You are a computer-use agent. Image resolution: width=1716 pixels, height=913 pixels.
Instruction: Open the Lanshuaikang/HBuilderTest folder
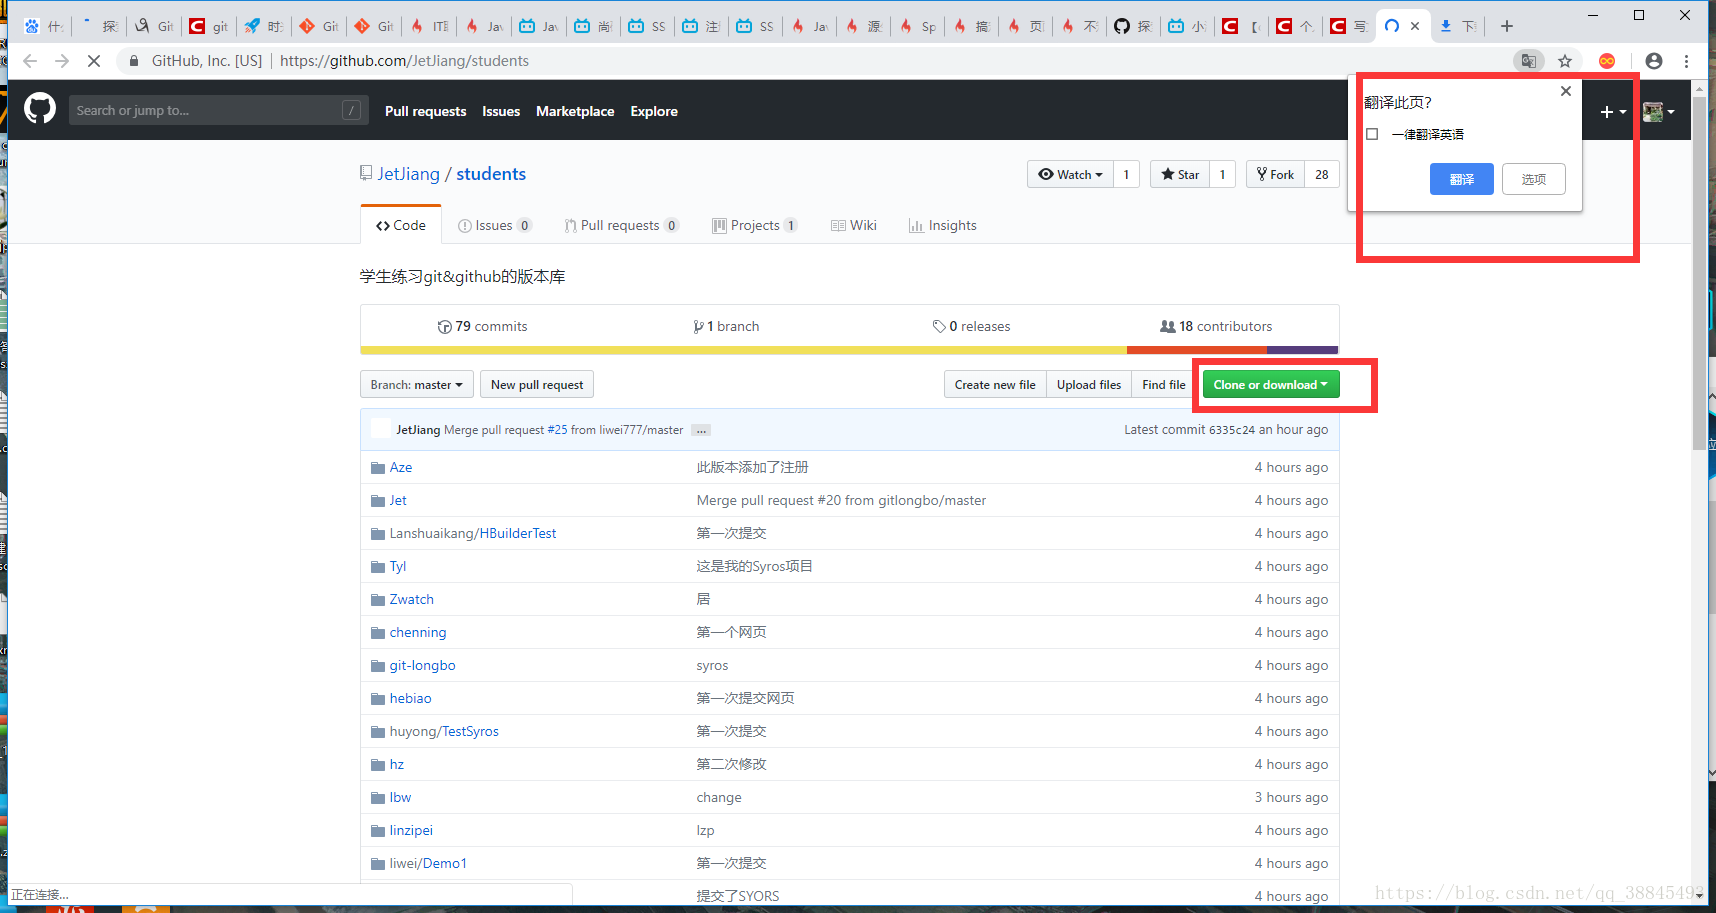pos(473,534)
